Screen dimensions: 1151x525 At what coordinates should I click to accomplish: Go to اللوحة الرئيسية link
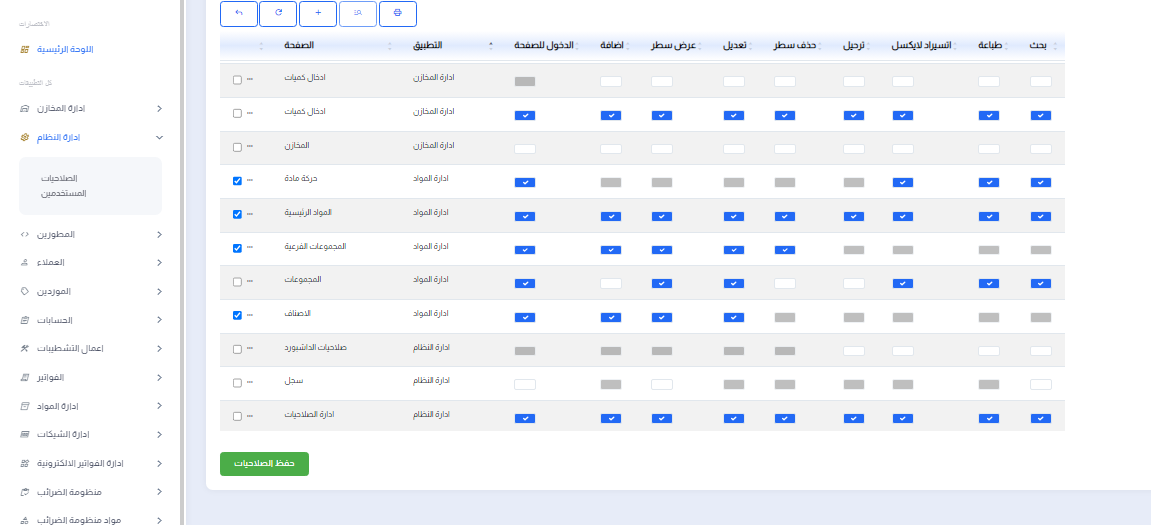tap(65, 49)
